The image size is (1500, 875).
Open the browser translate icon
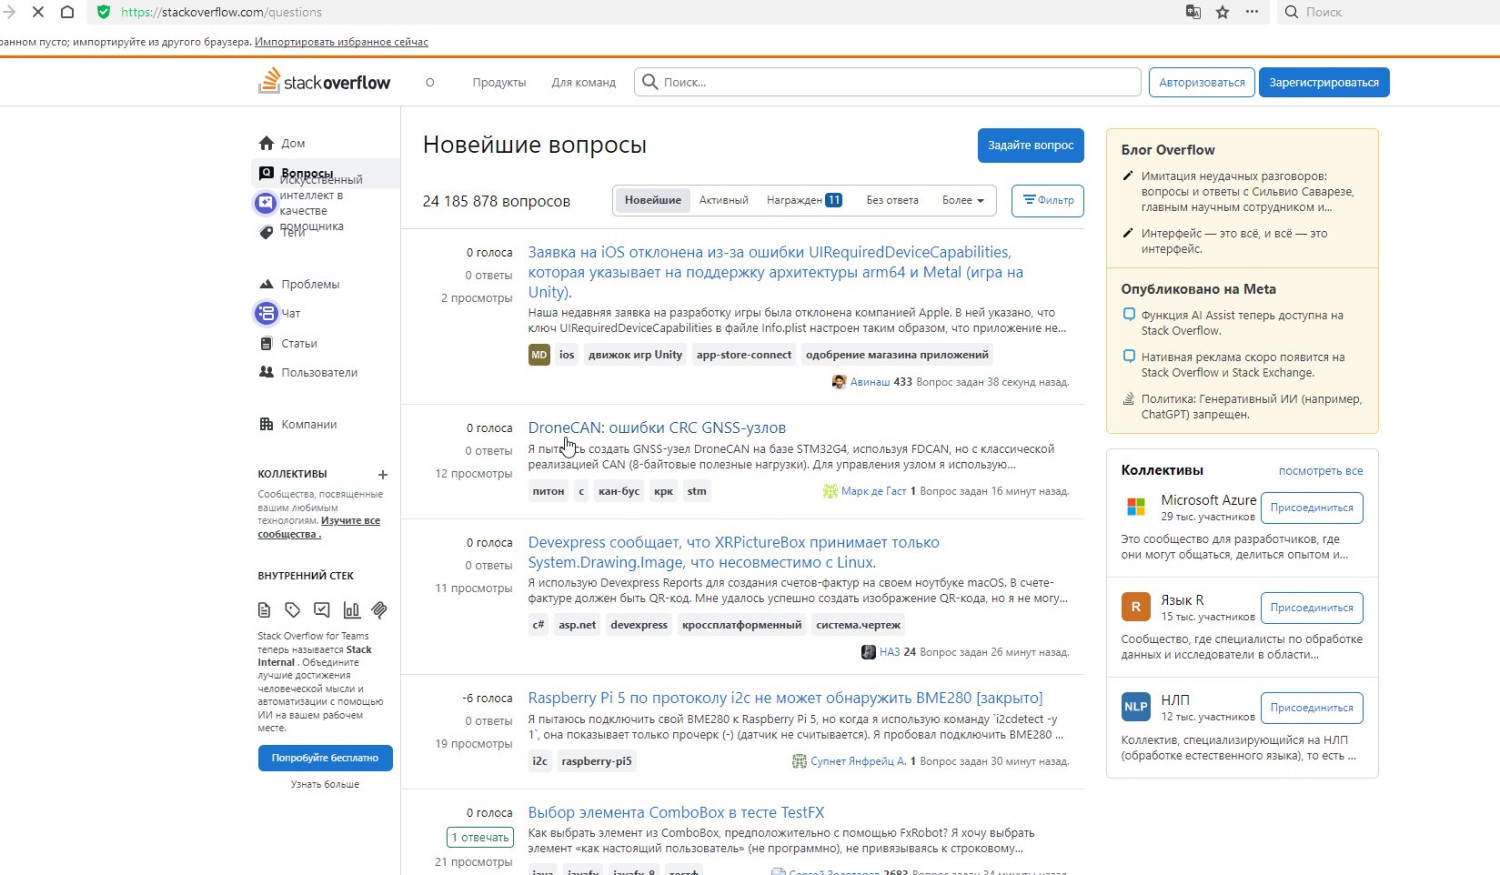(1193, 12)
